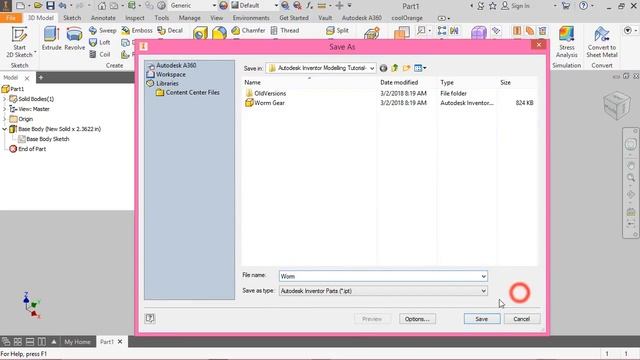Select the Split tool
The height and width of the screenshot is (360, 640).
[337, 30]
